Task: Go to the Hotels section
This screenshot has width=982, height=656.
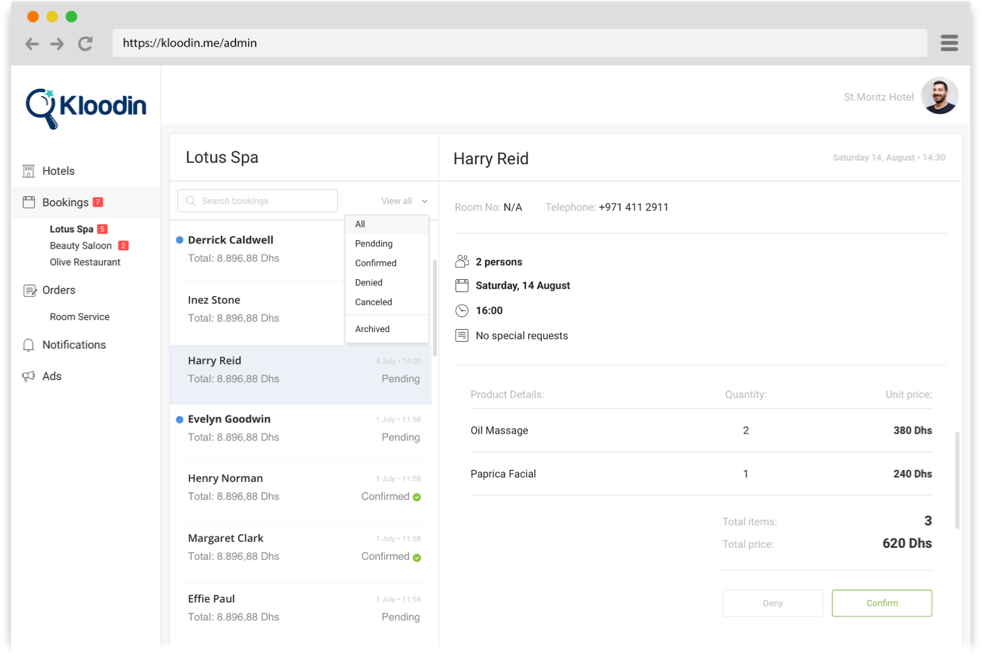Action: click(58, 171)
